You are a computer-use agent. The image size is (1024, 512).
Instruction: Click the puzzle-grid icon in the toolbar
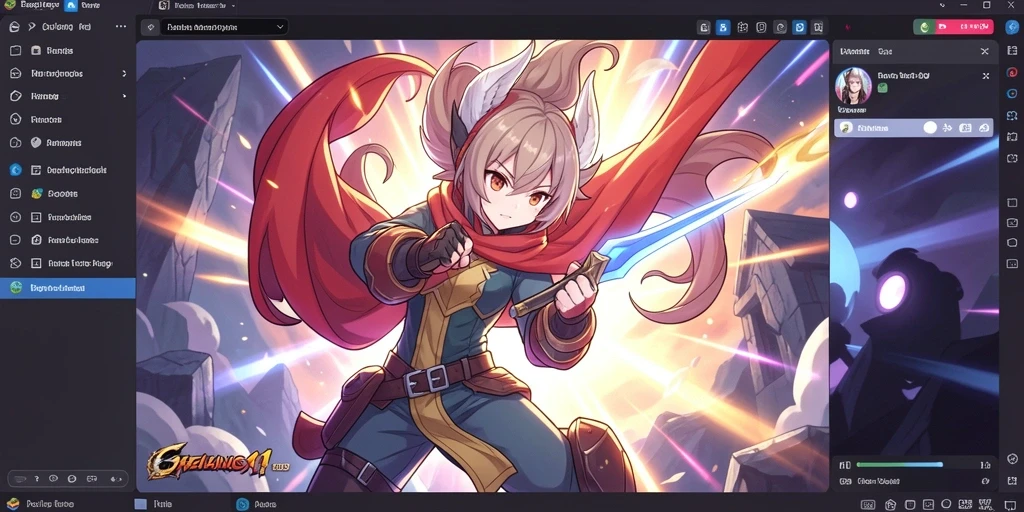click(742, 27)
